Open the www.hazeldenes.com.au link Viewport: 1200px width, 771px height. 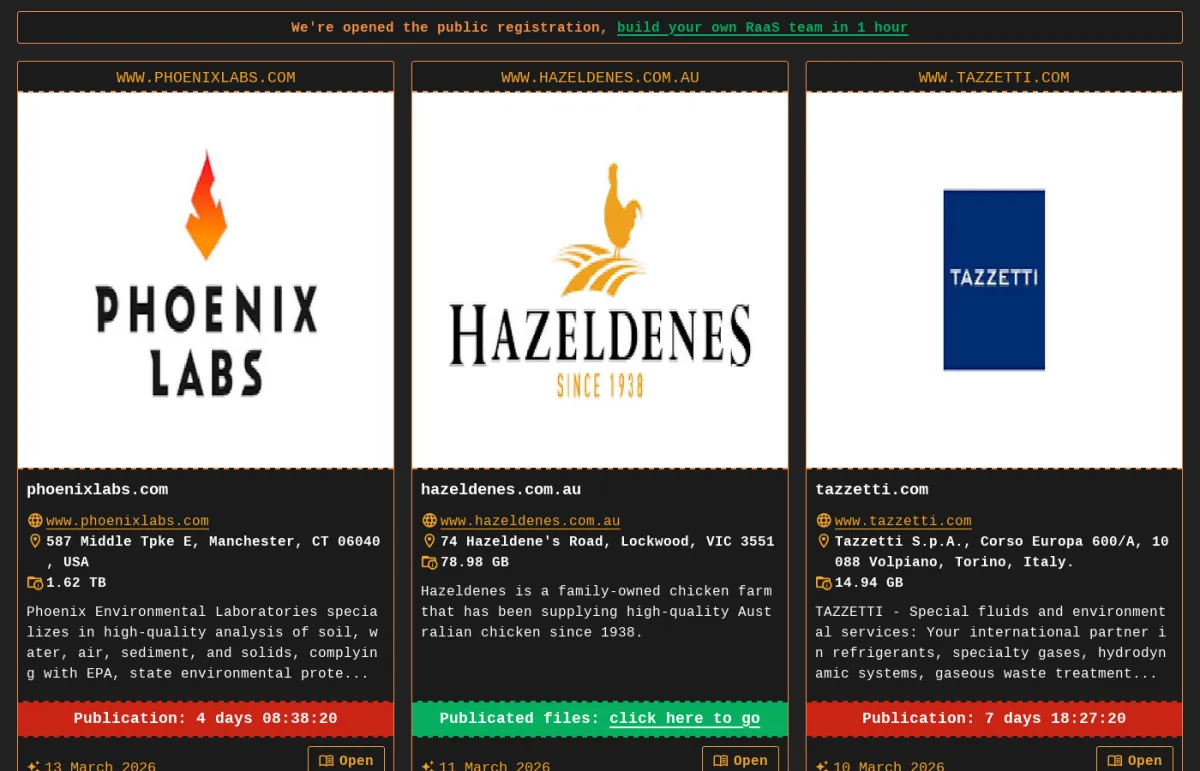(530, 521)
